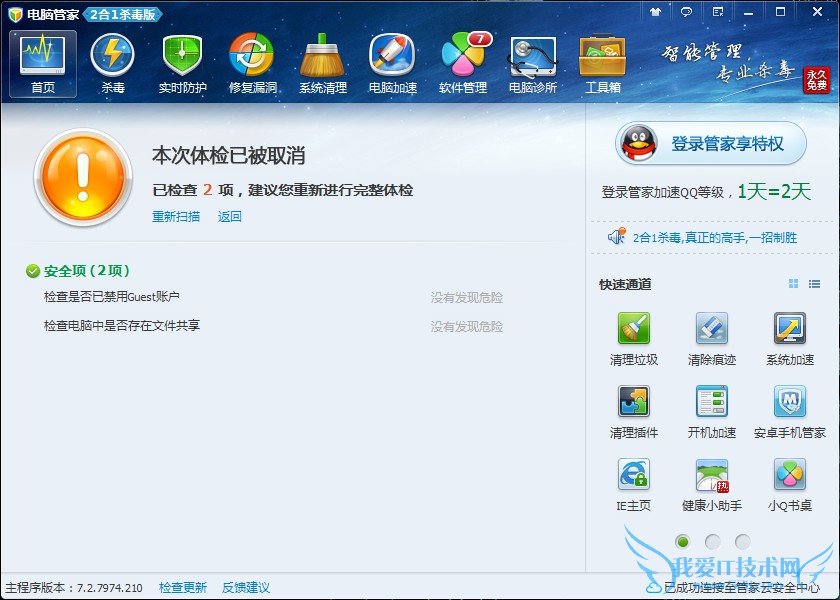This screenshot has height=600, width=840.
Task: Launch 清理插件 plugin cleaner
Action: pos(634,412)
